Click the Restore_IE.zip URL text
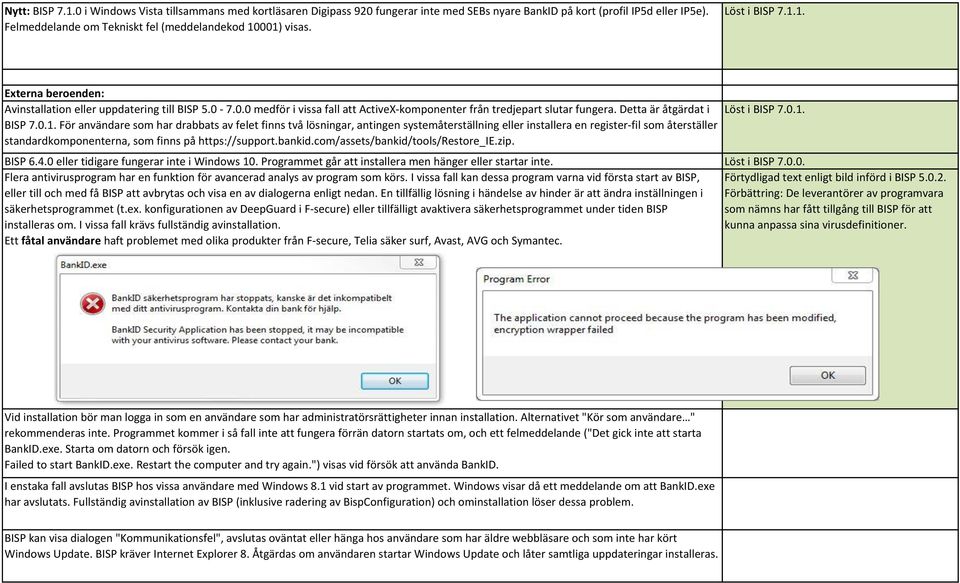This screenshot has height=583, width=960. [x=356, y=140]
